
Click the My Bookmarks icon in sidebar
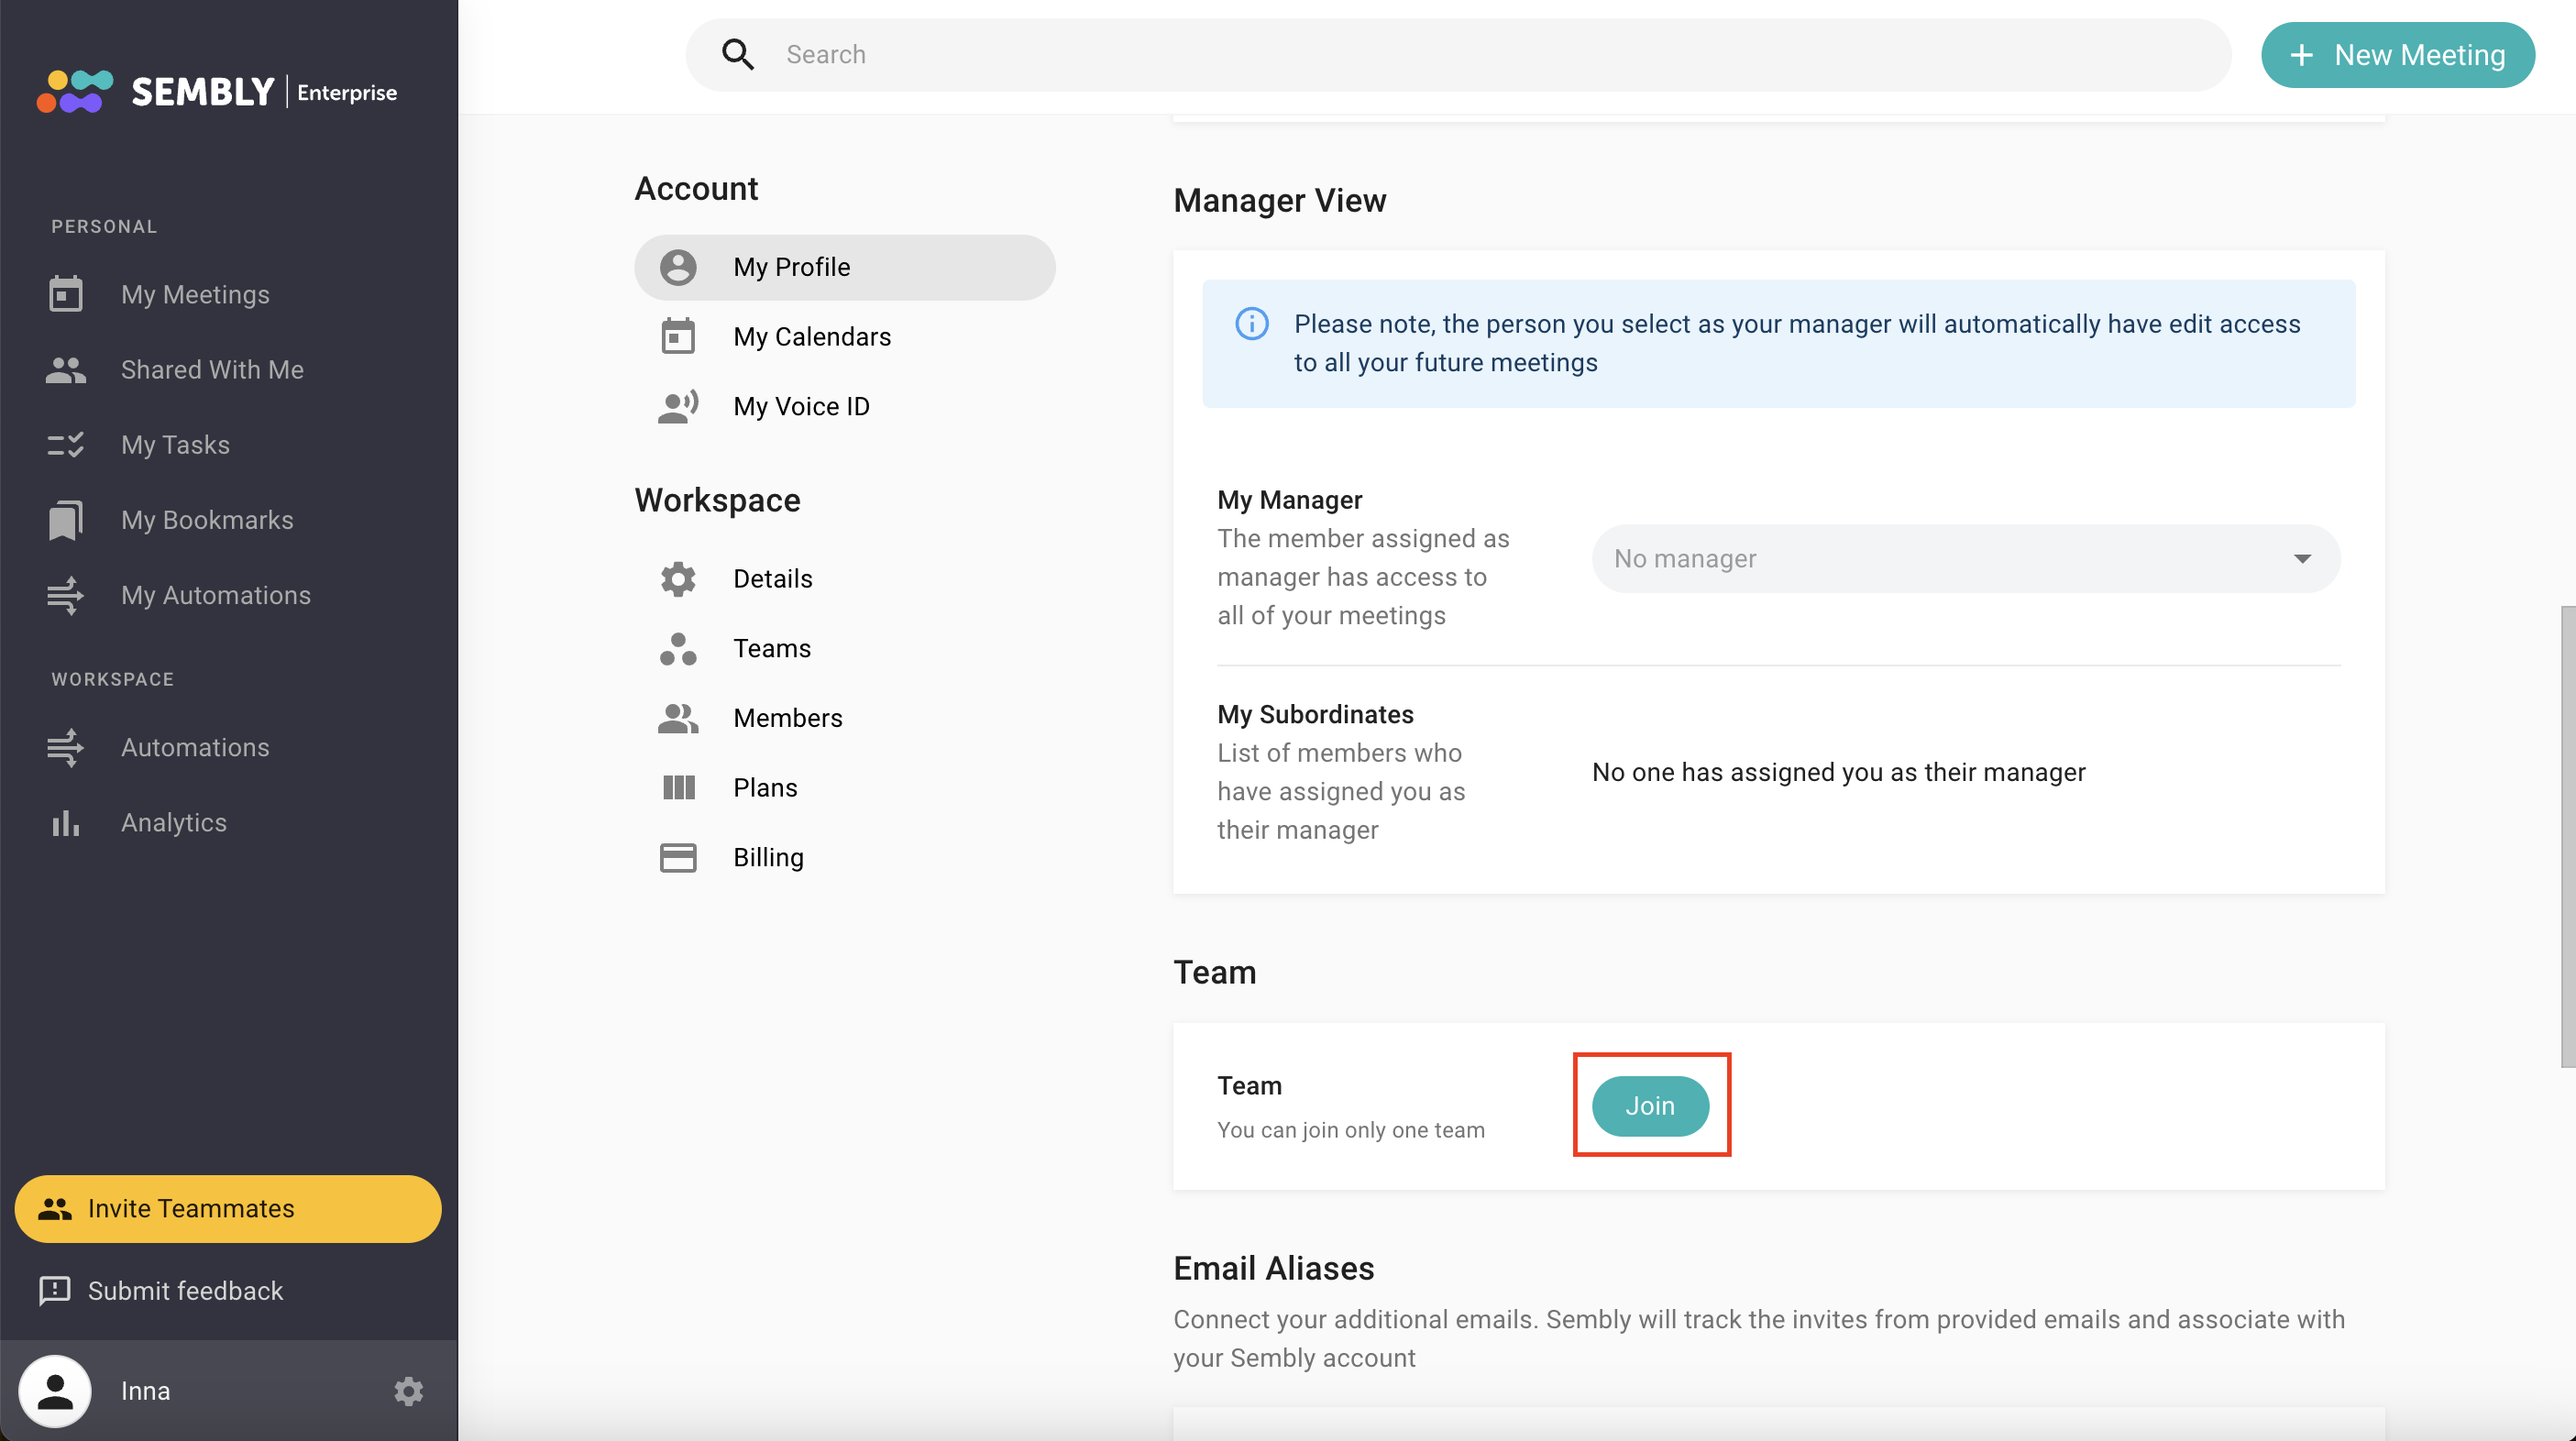pyautogui.click(x=66, y=520)
